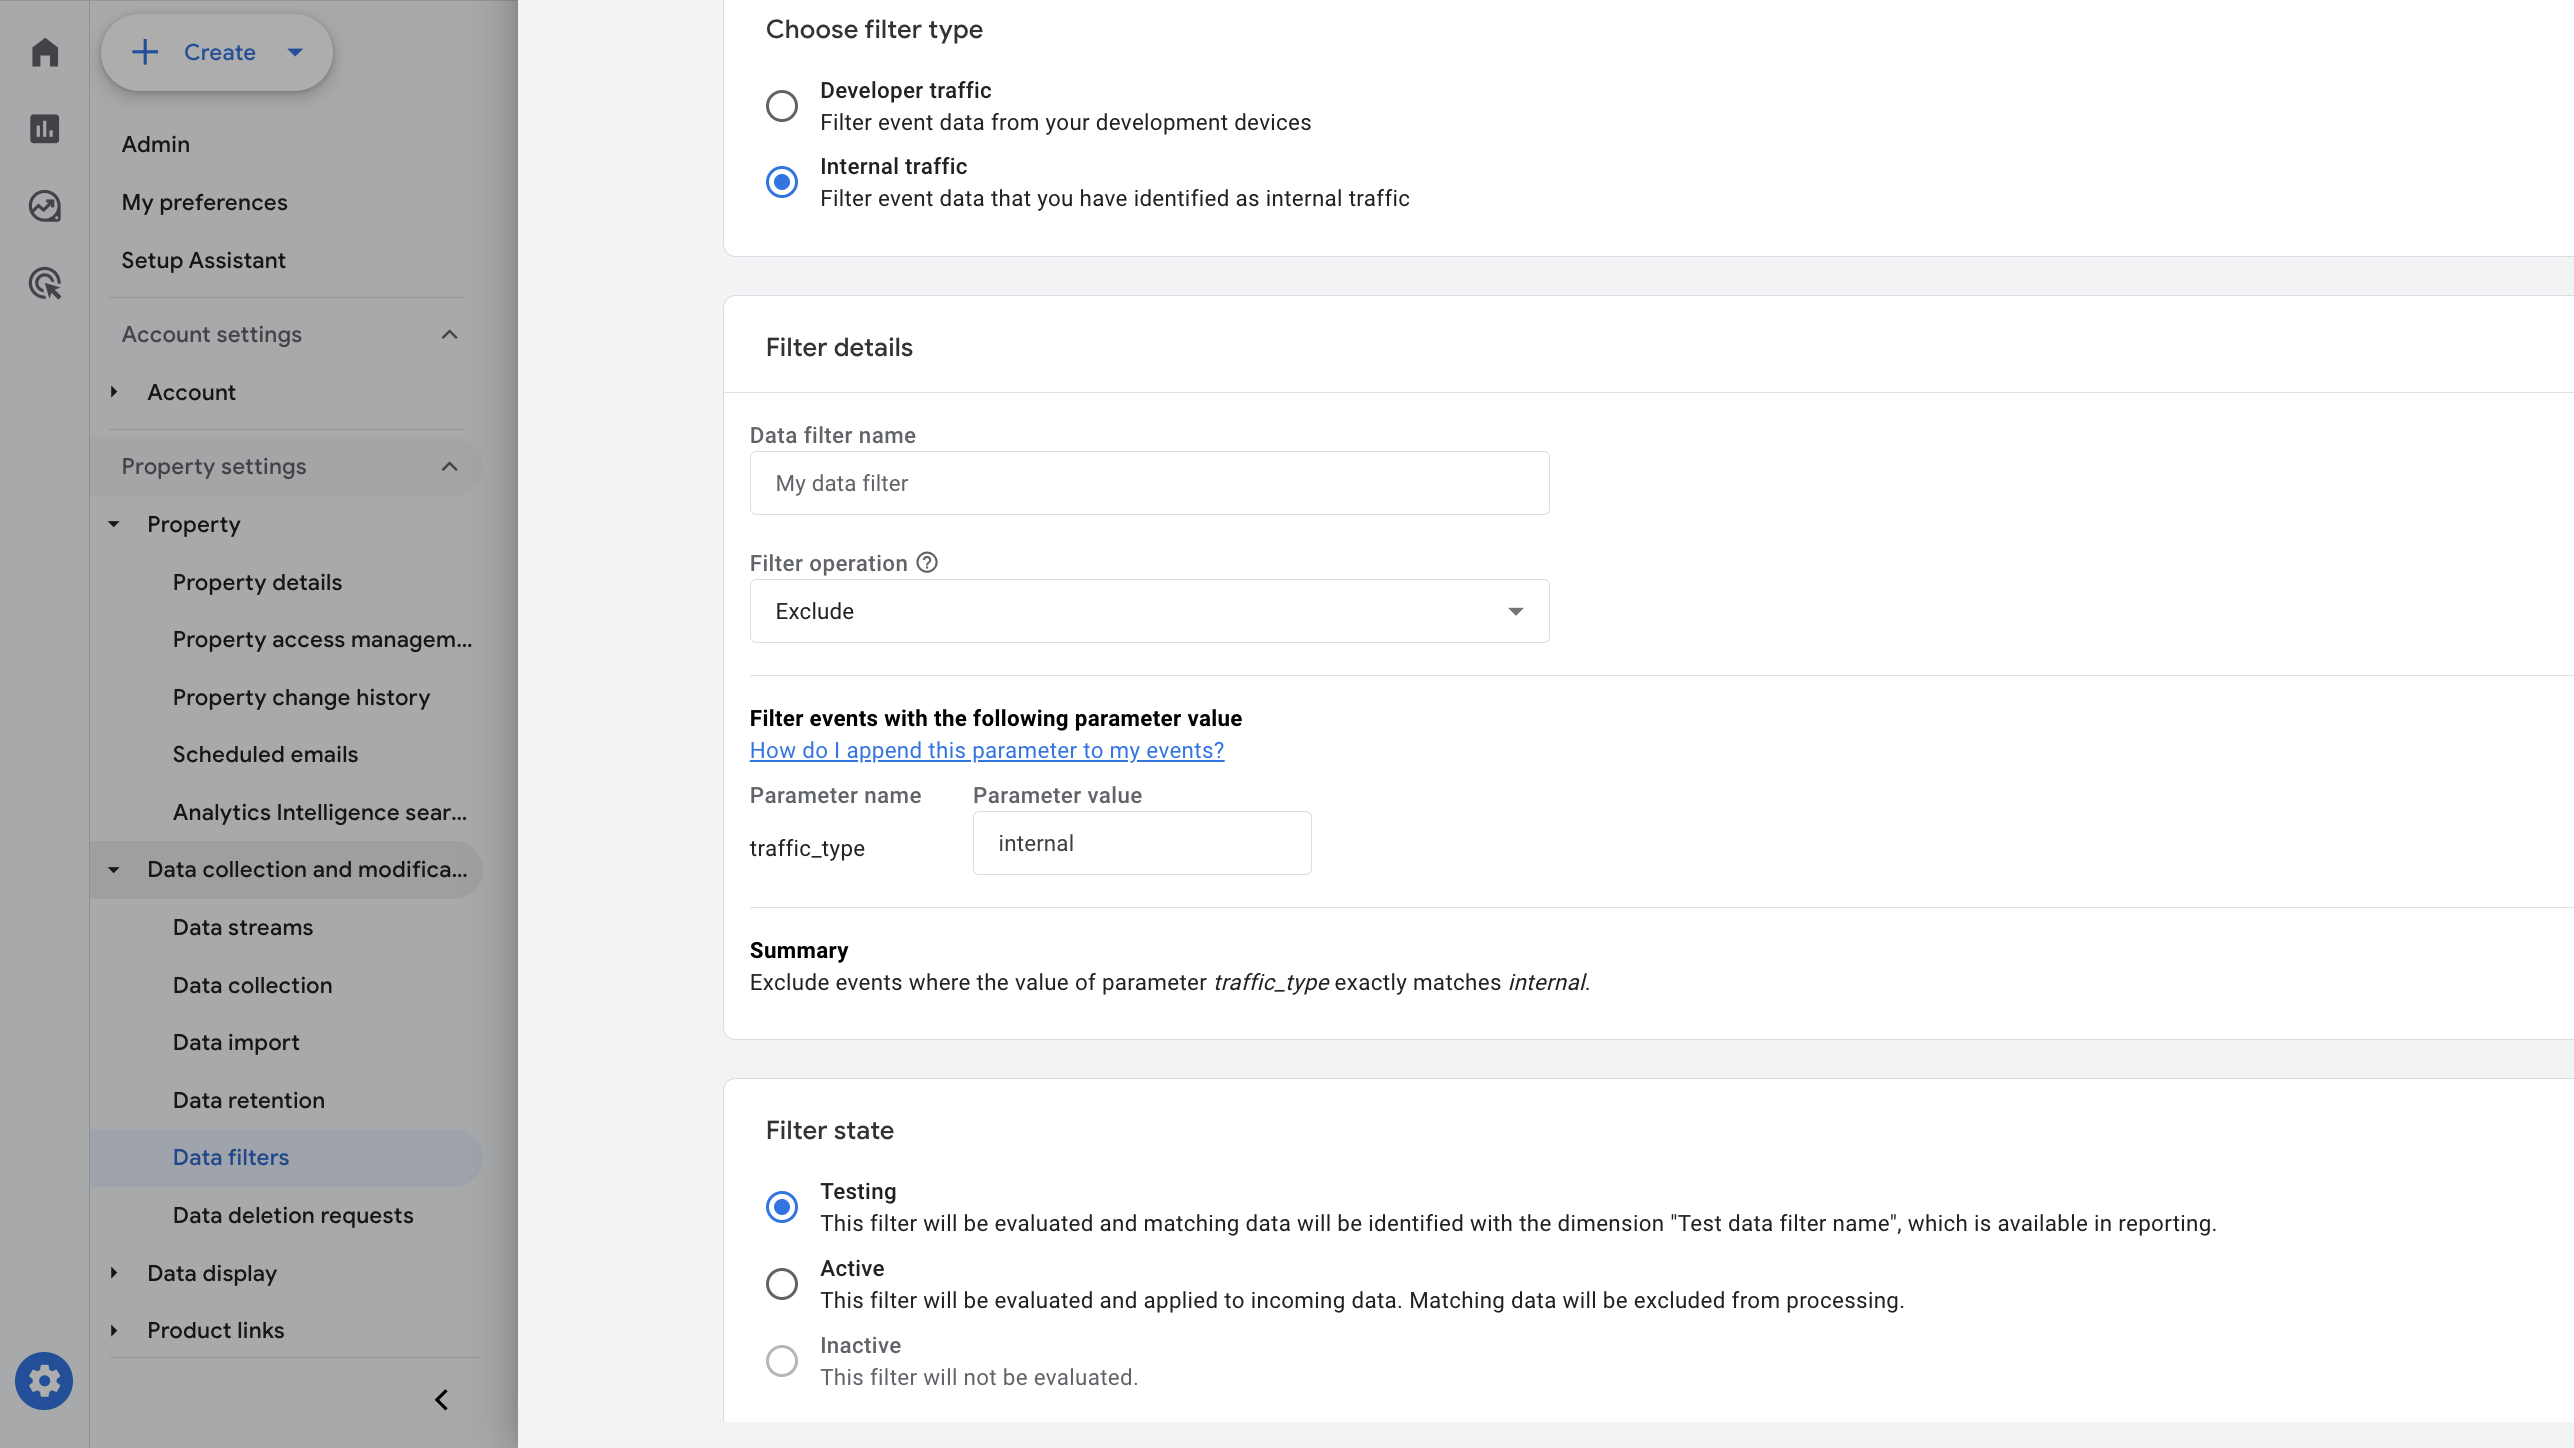Select Internal traffic filter type

click(782, 182)
